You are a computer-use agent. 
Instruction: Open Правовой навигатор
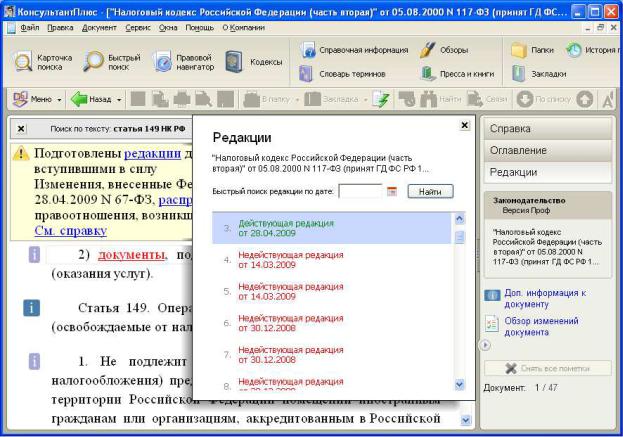pos(184,62)
